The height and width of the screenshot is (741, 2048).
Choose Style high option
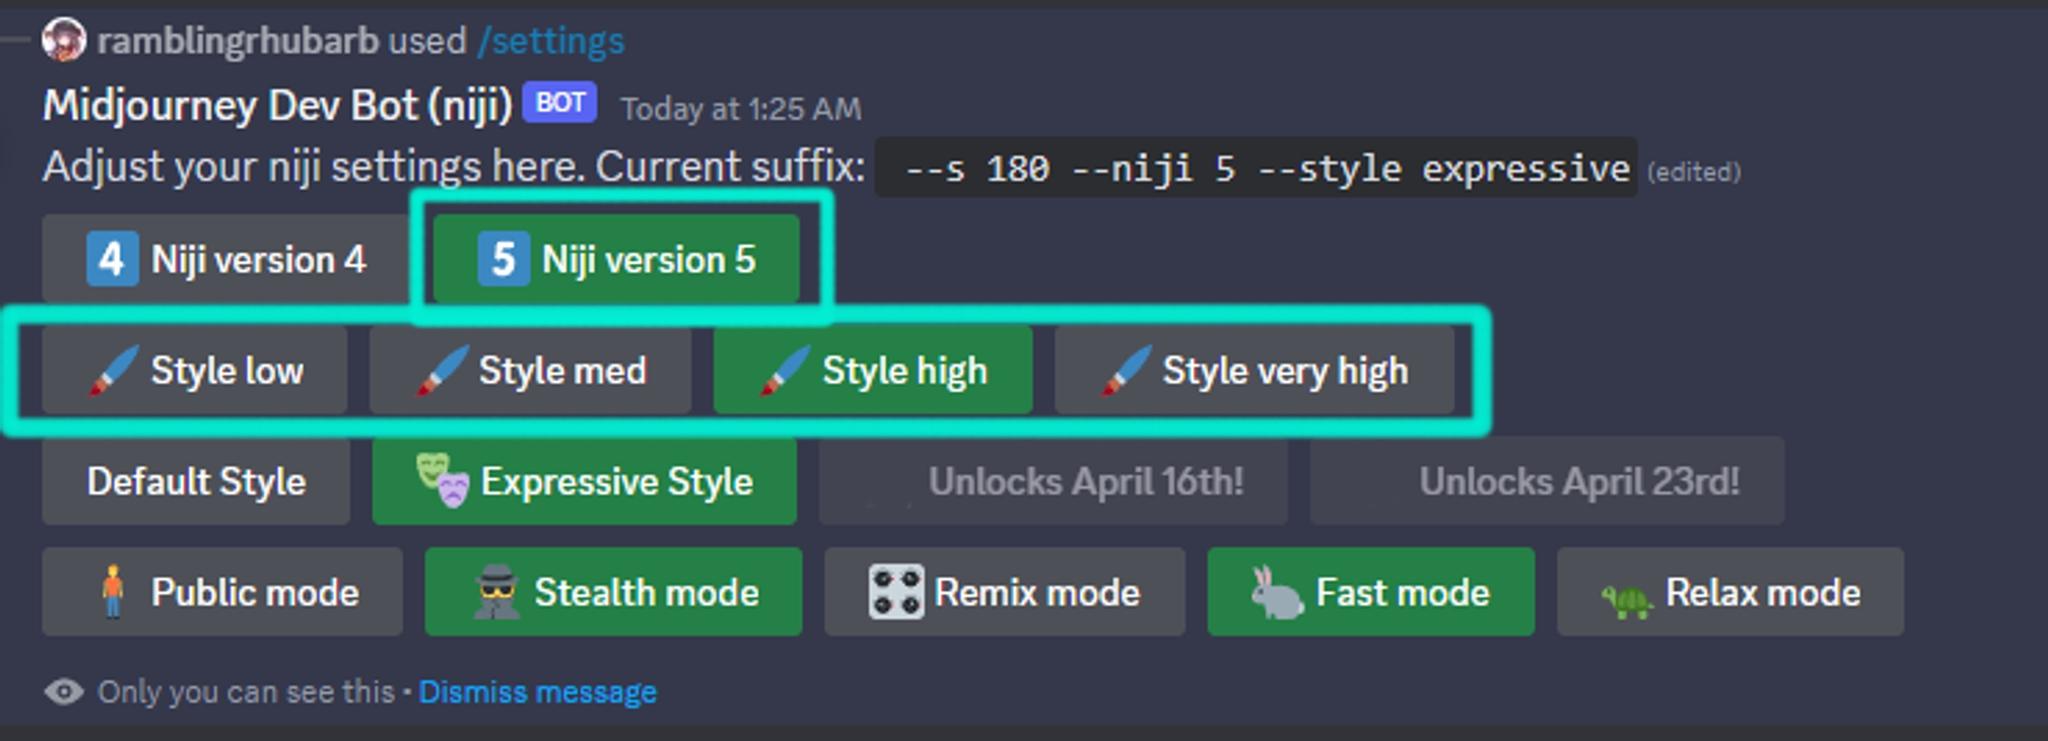[873, 370]
